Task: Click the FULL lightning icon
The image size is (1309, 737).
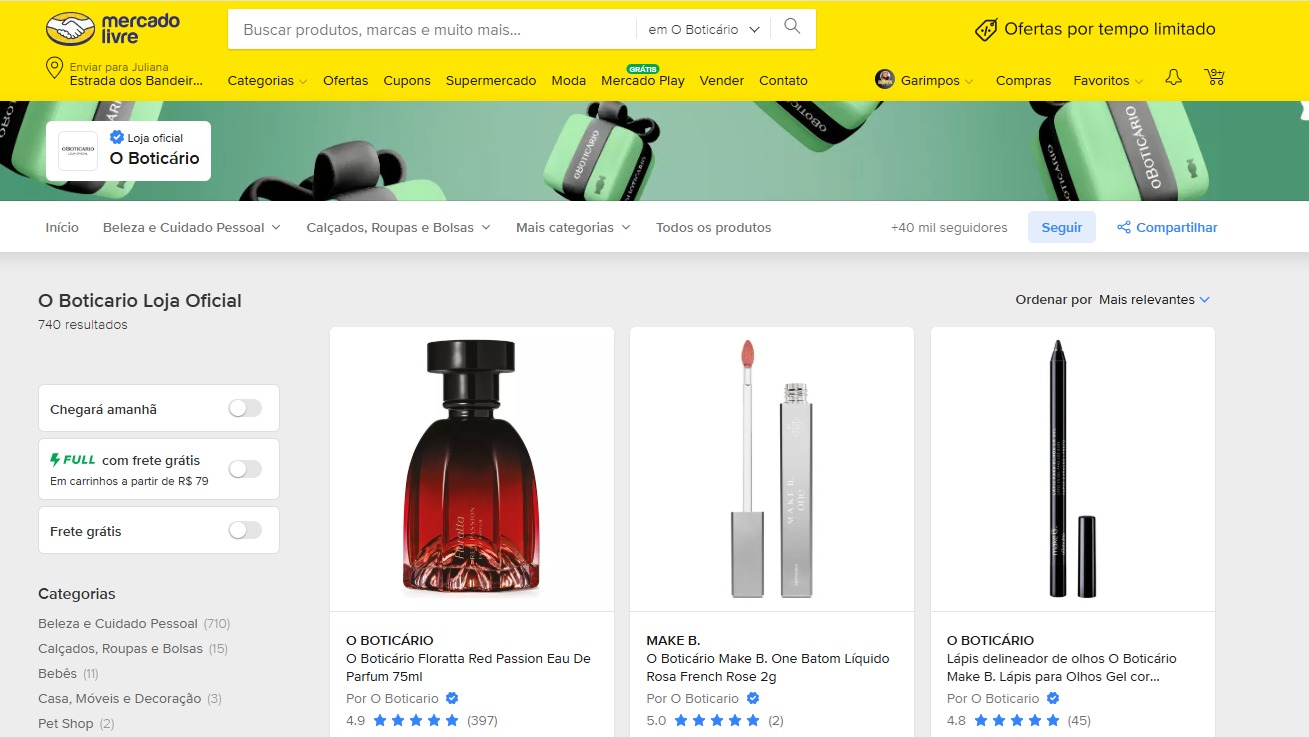Action: point(56,460)
